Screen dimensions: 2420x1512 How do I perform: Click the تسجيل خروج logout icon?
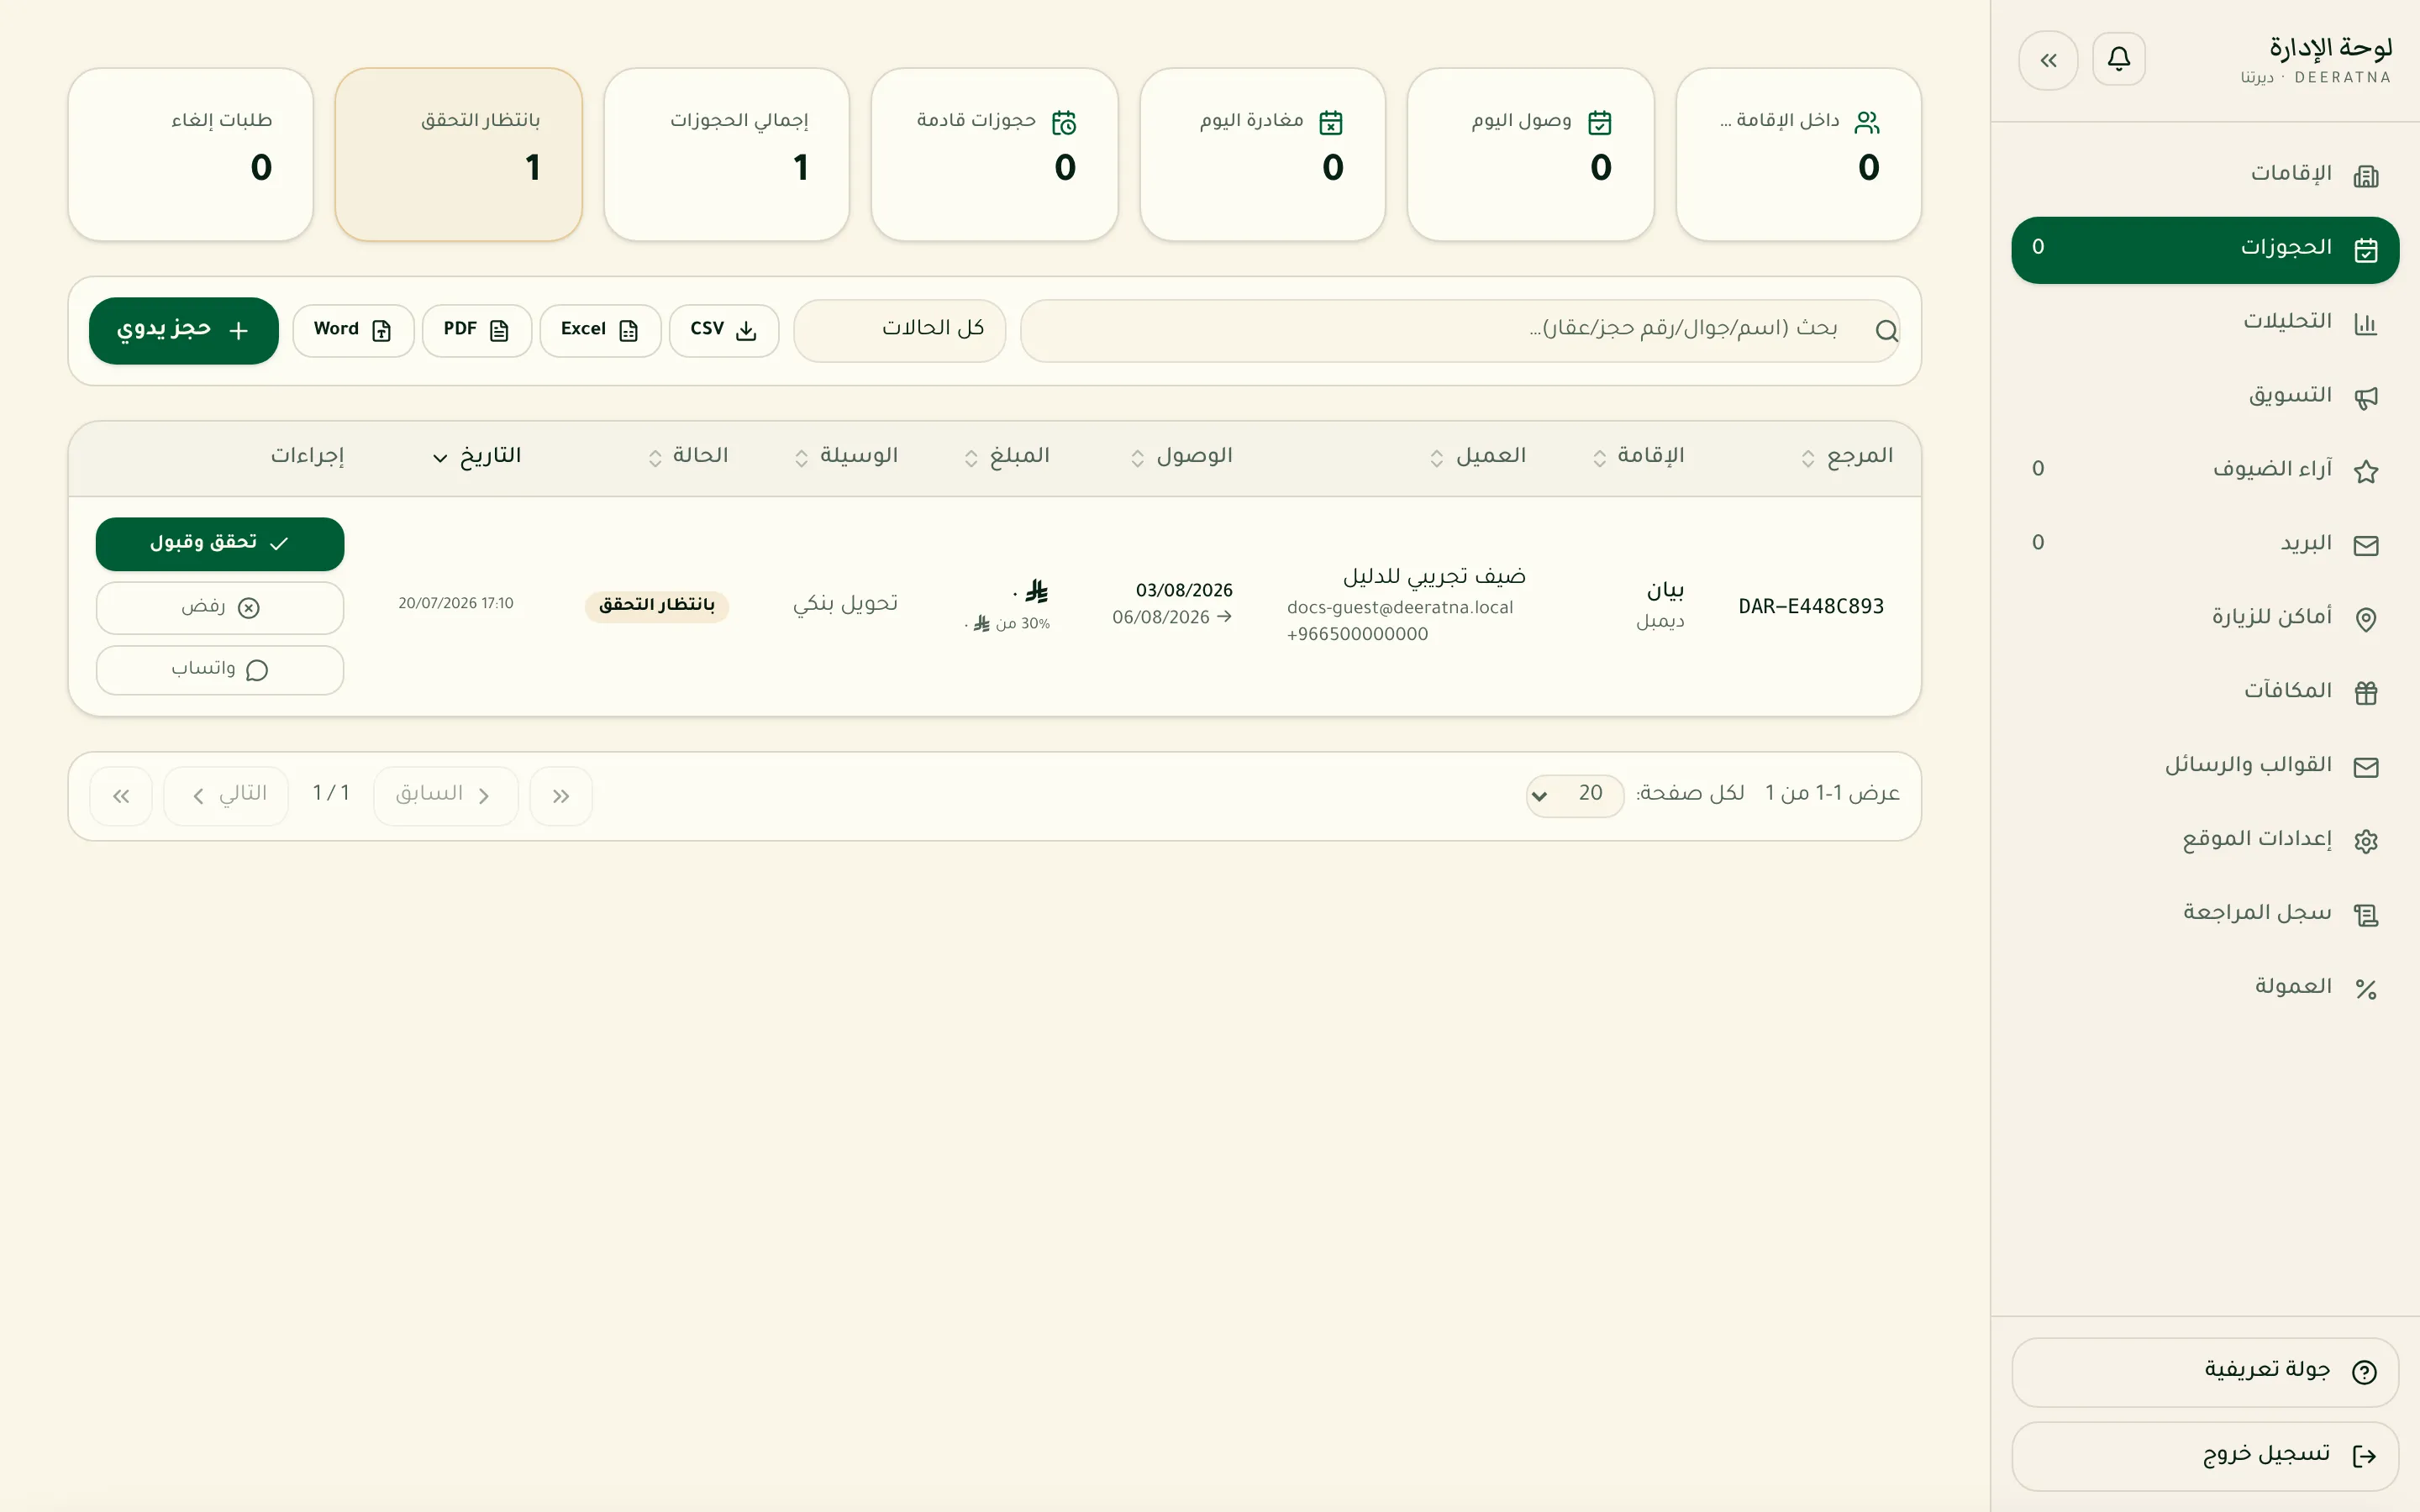(2364, 1457)
